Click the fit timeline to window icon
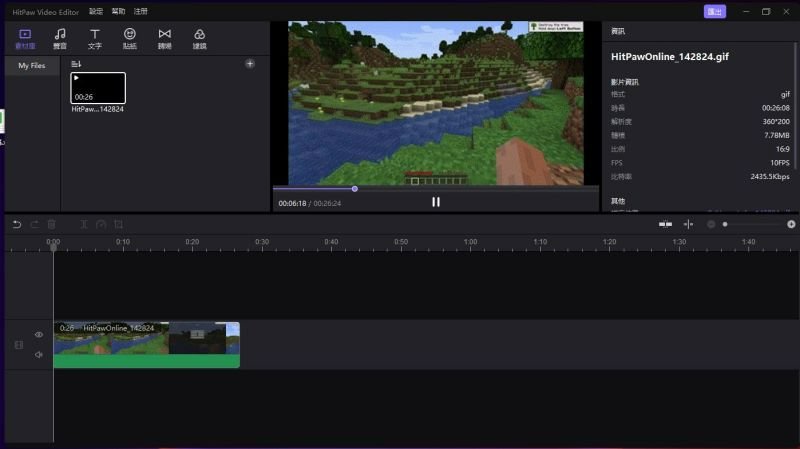Viewport: 800px width, 449px height. 665,224
